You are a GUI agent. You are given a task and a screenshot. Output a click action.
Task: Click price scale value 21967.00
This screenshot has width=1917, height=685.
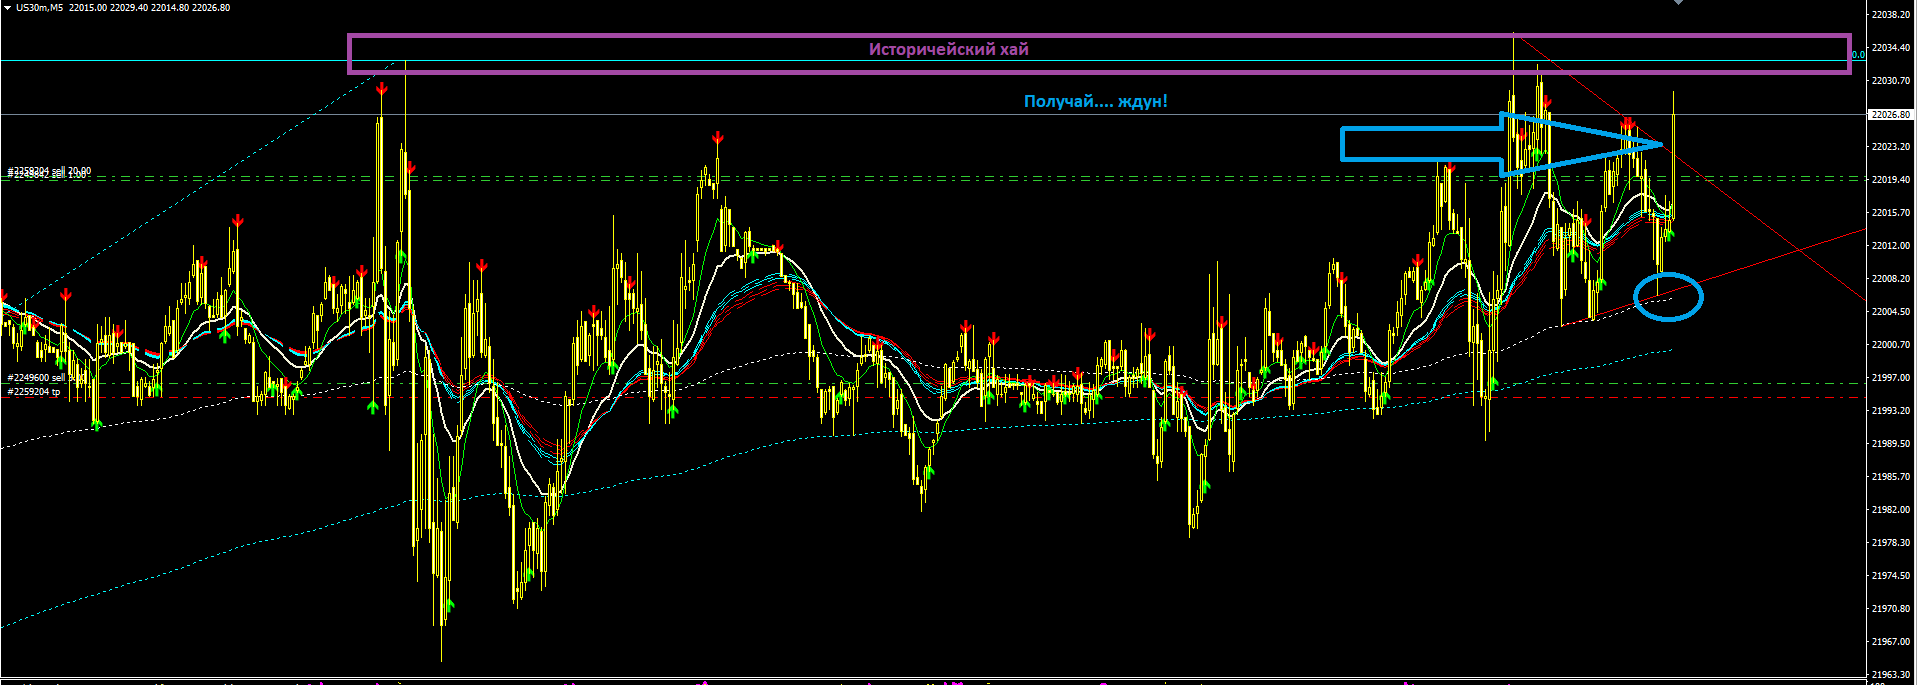click(1890, 641)
